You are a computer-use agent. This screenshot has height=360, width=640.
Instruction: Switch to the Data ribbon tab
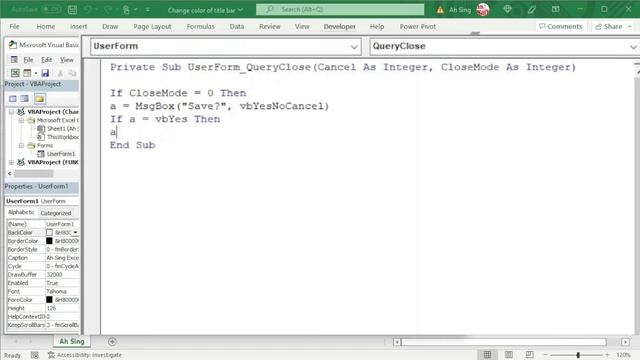(x=237, y=27)
